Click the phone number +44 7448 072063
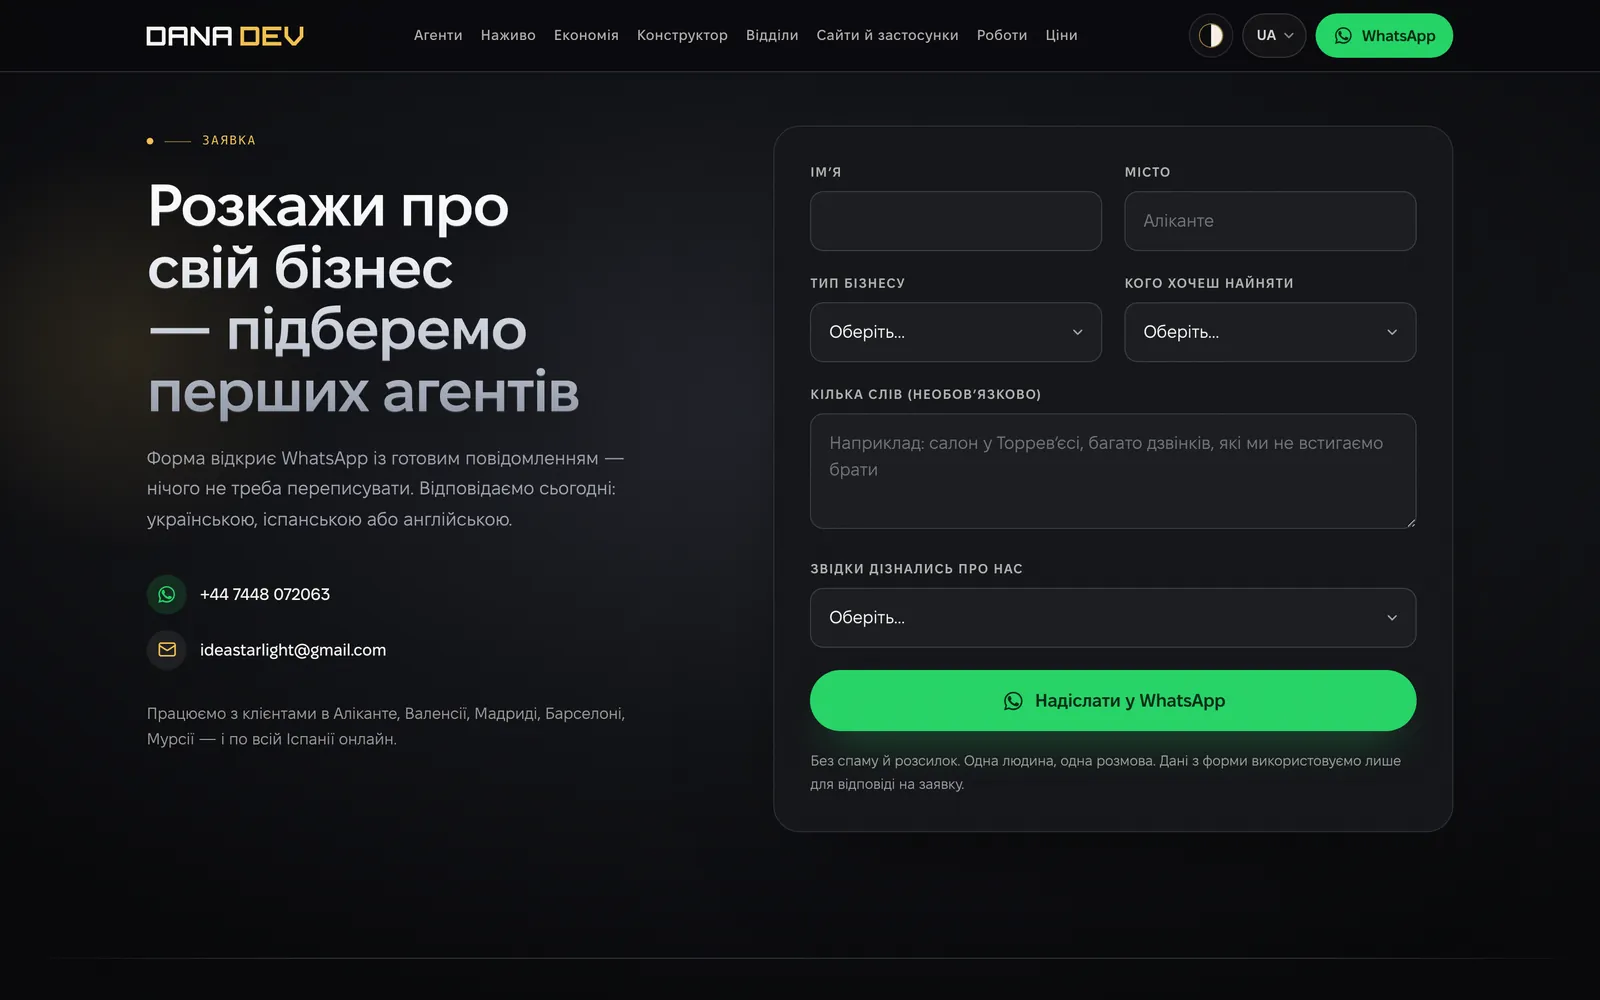Screen dimensions: 1600x1000 pyautogui.click(x=265, y=594)
